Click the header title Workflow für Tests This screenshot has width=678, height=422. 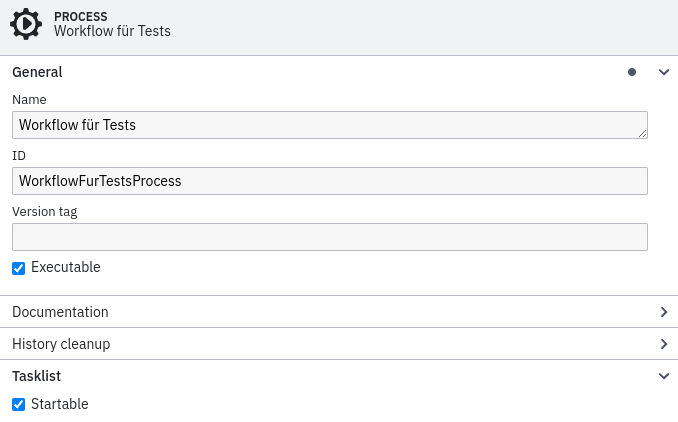click(112, 31)
